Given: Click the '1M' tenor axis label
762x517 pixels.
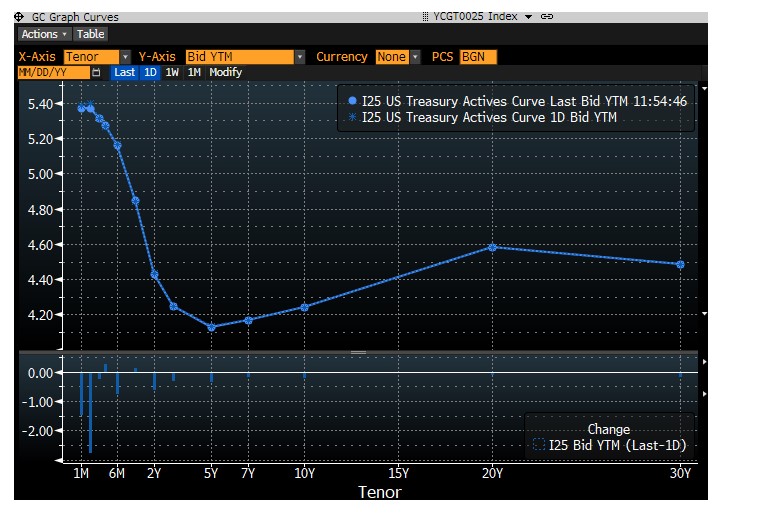Looking at the screenshot, I should [x=81, y=473].
